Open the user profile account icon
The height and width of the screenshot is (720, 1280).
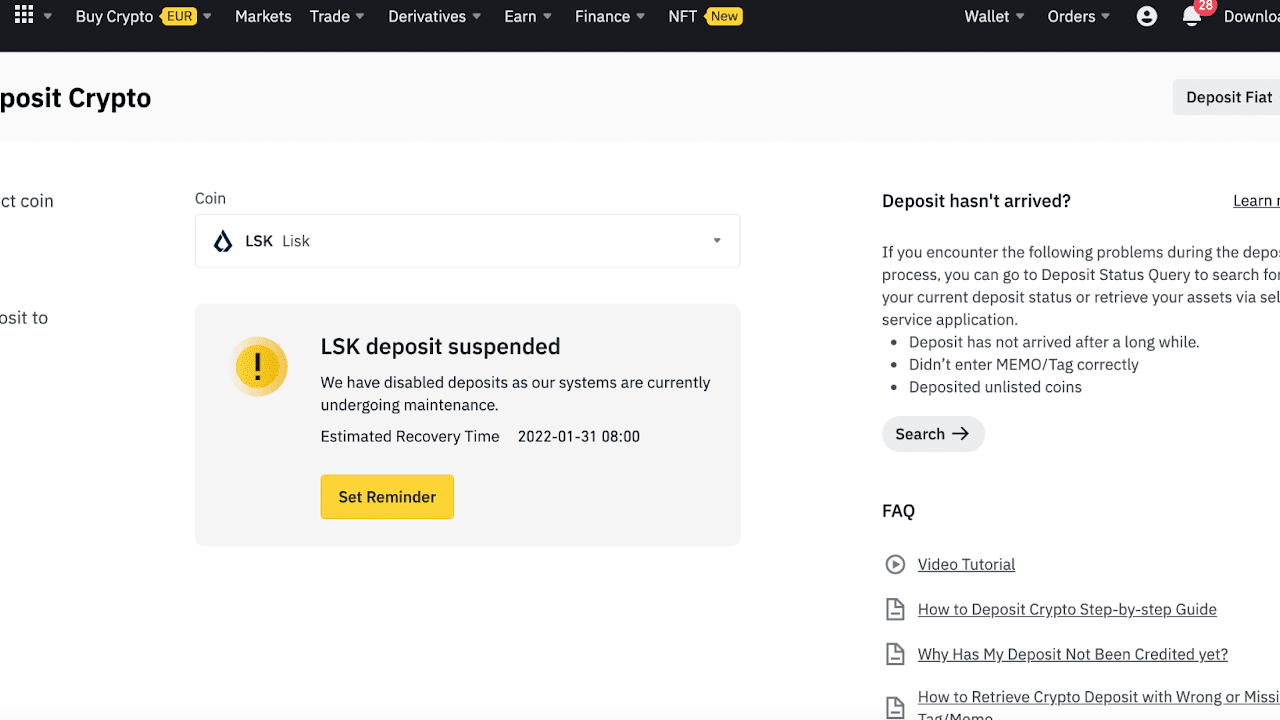click(1147, 16)
